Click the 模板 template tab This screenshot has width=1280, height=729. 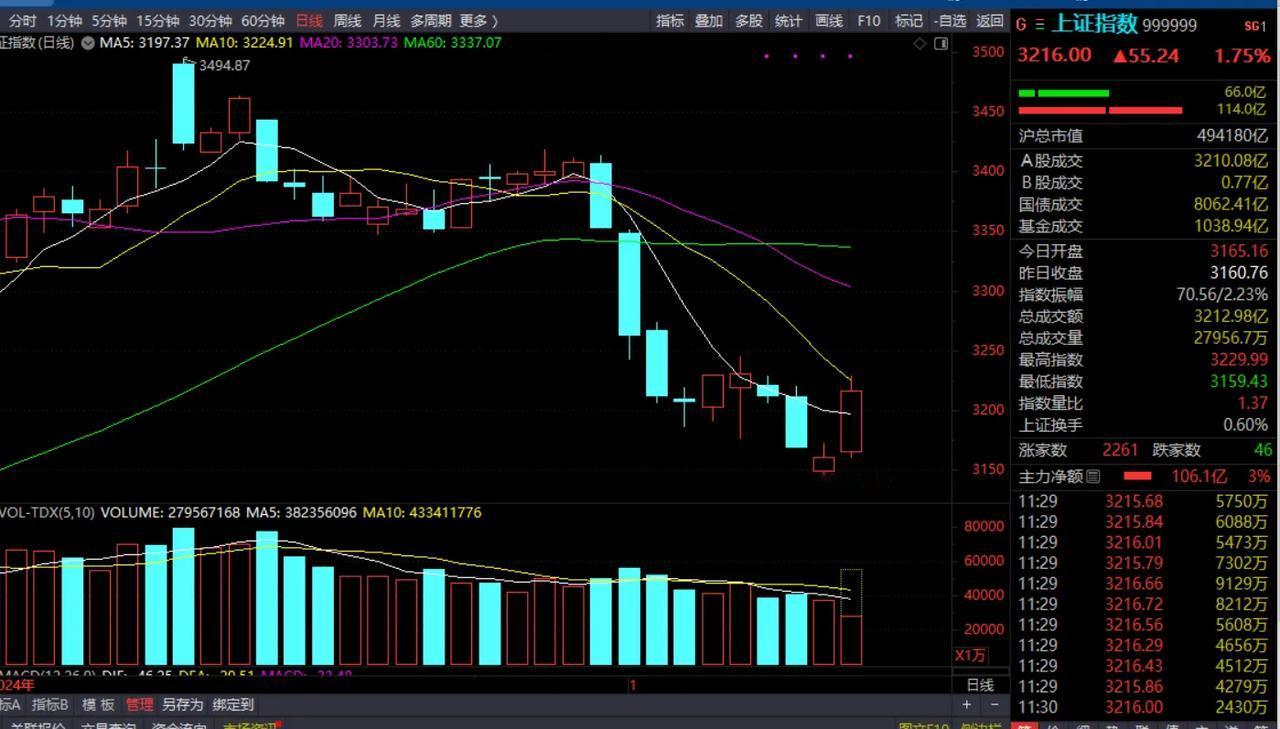coord(98,704)
